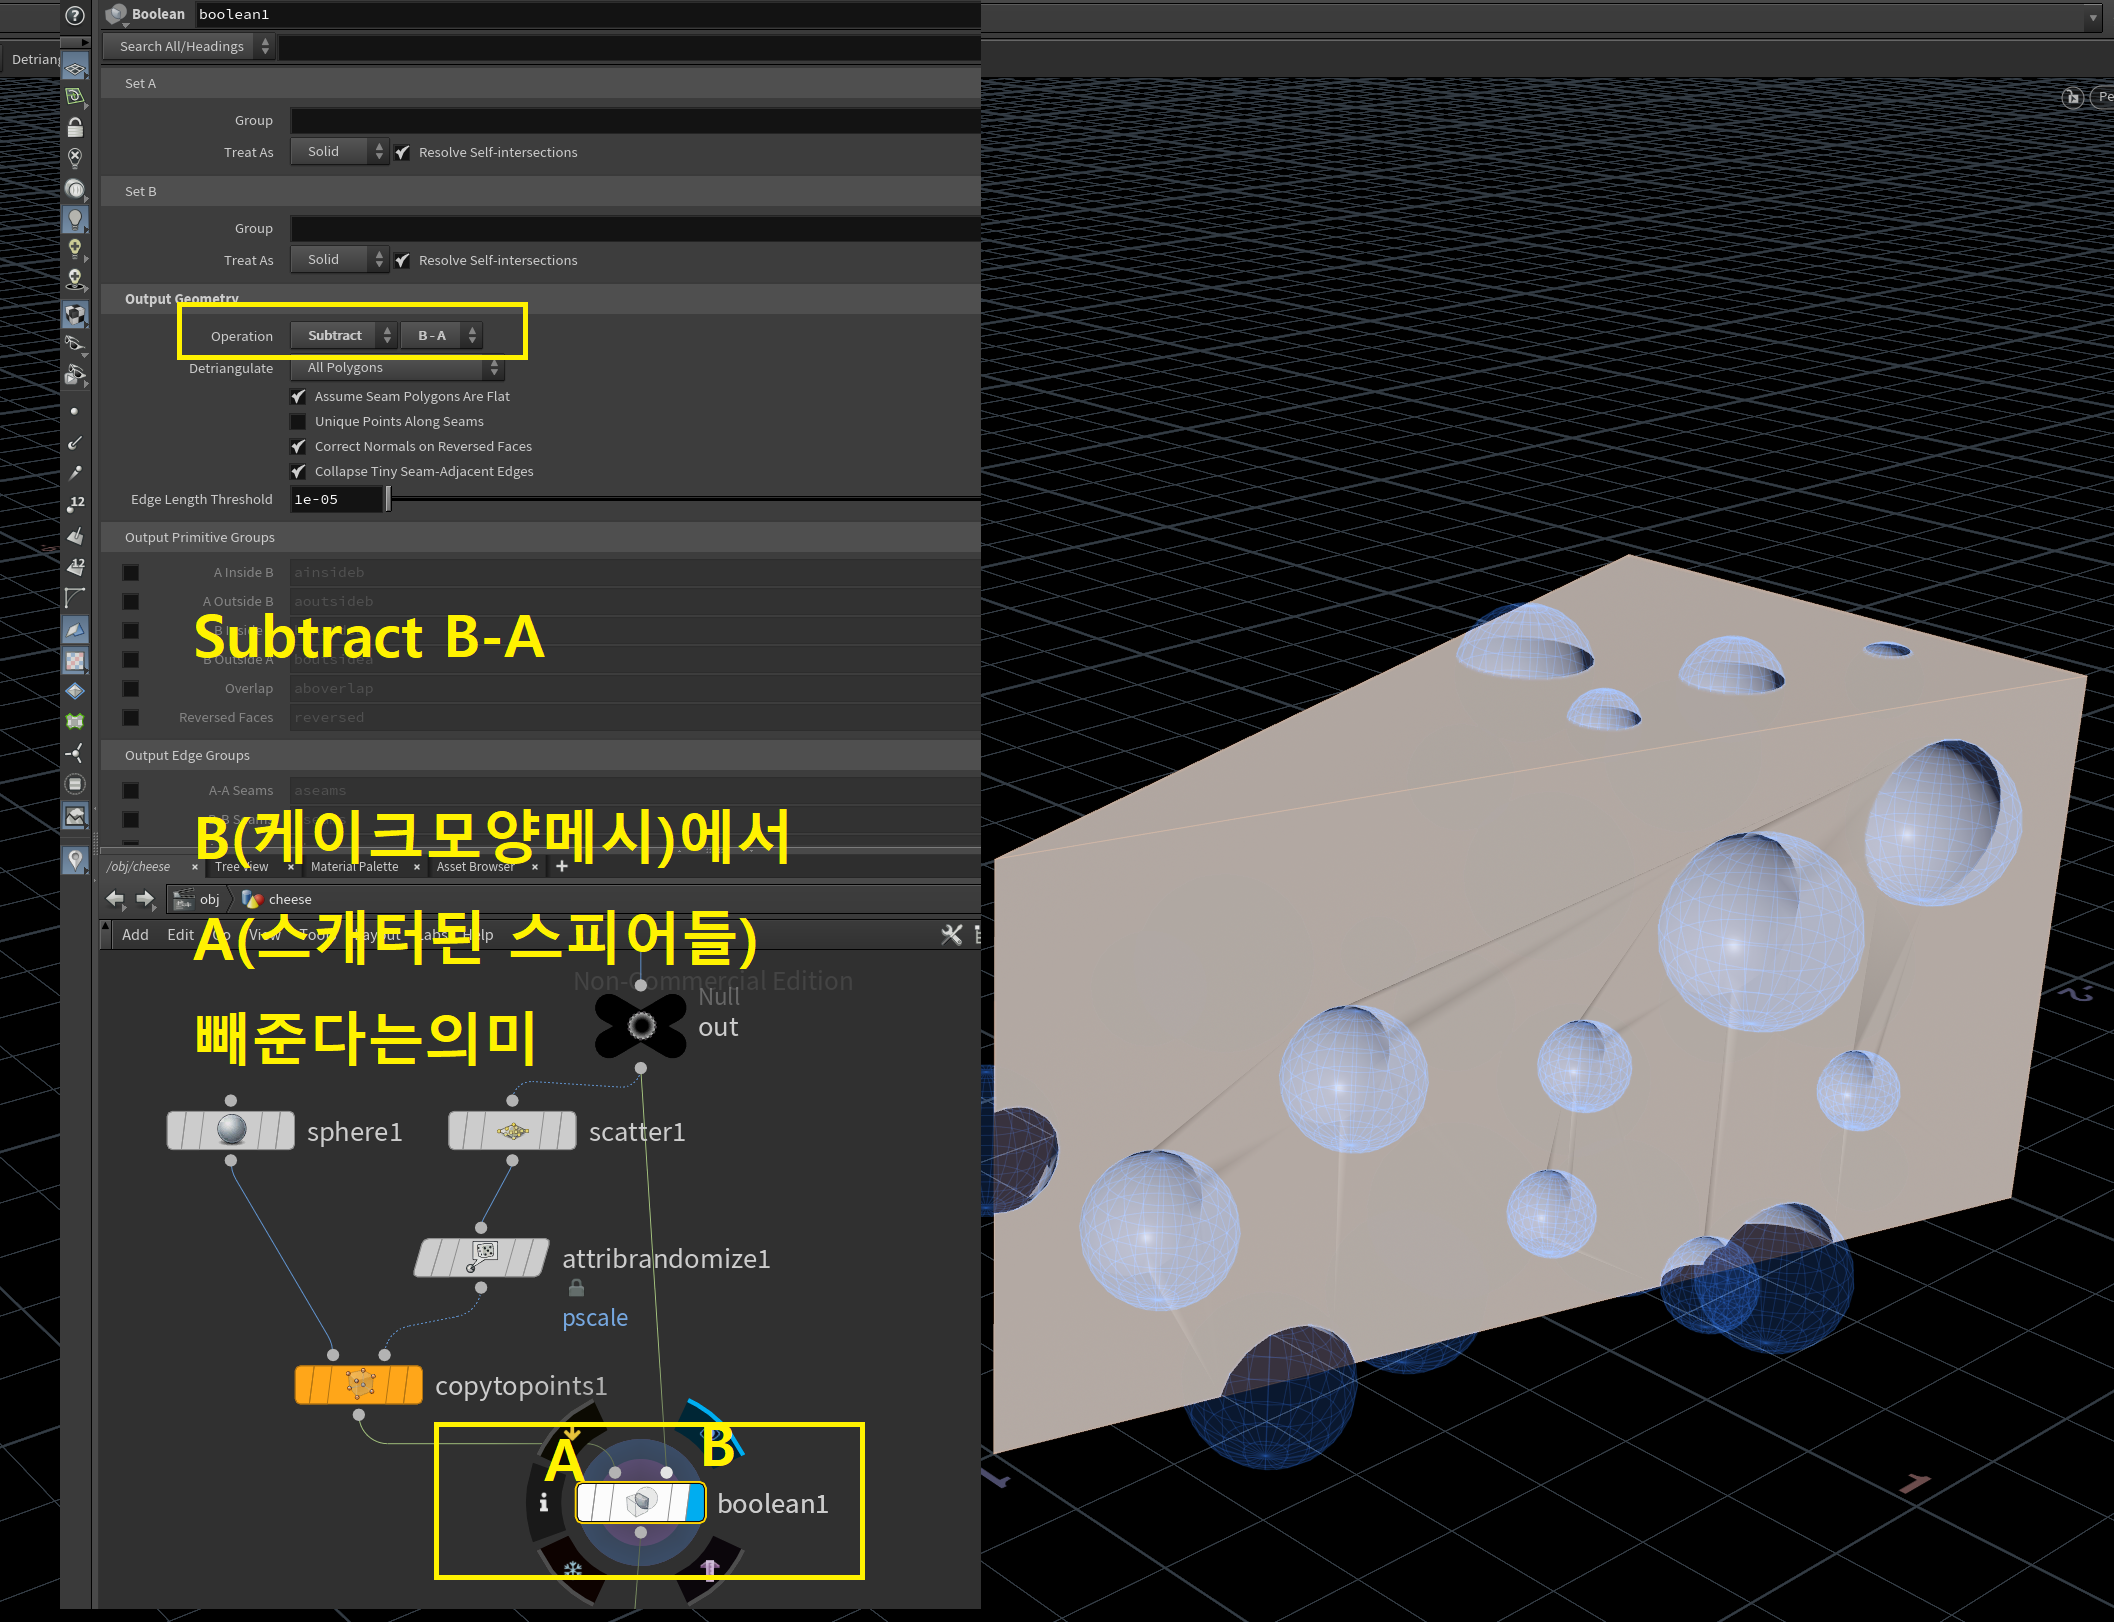Click the attribrandomize1 node icon

pyautogui.click(x=482, y=1257)
